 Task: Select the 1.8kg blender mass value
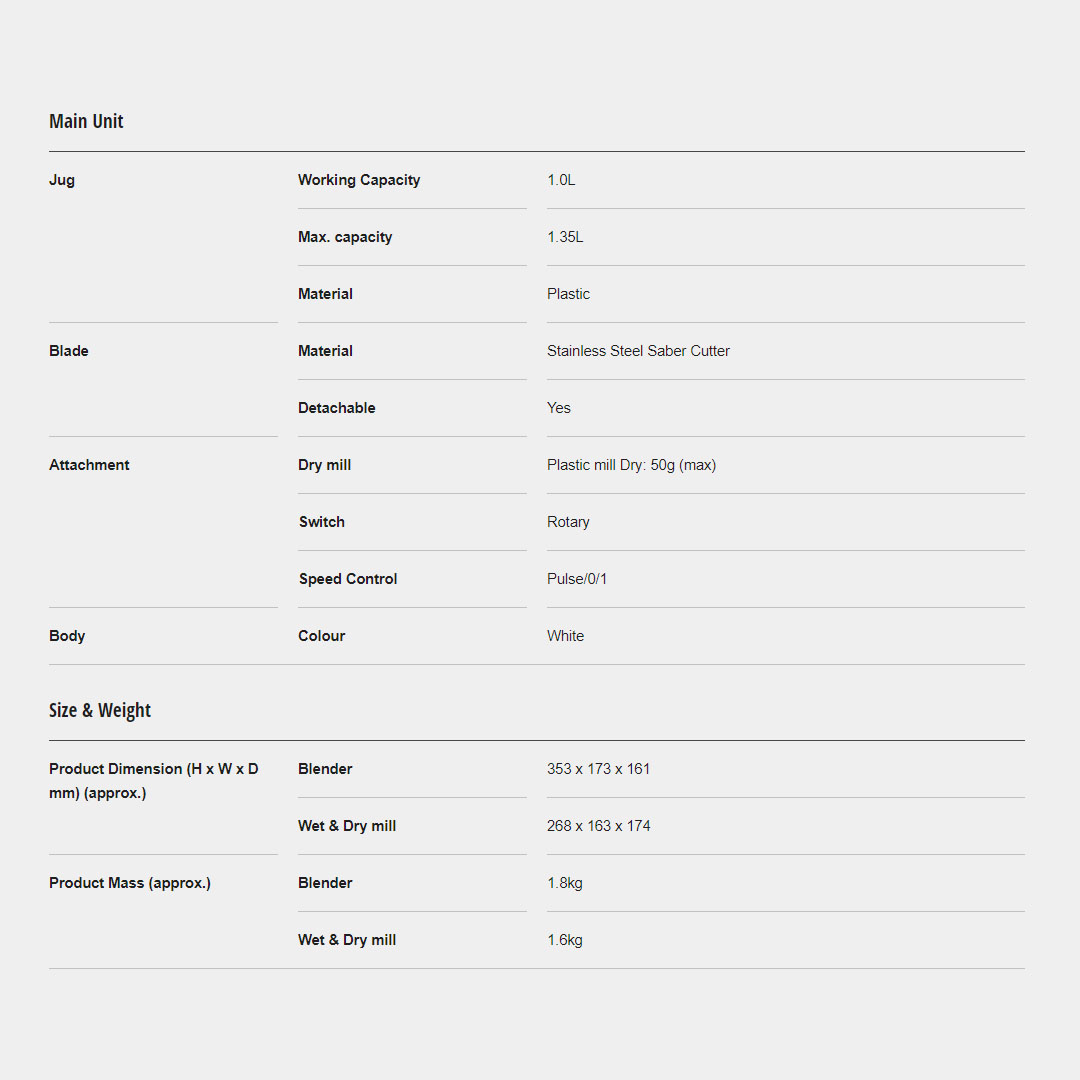(565, 883)
